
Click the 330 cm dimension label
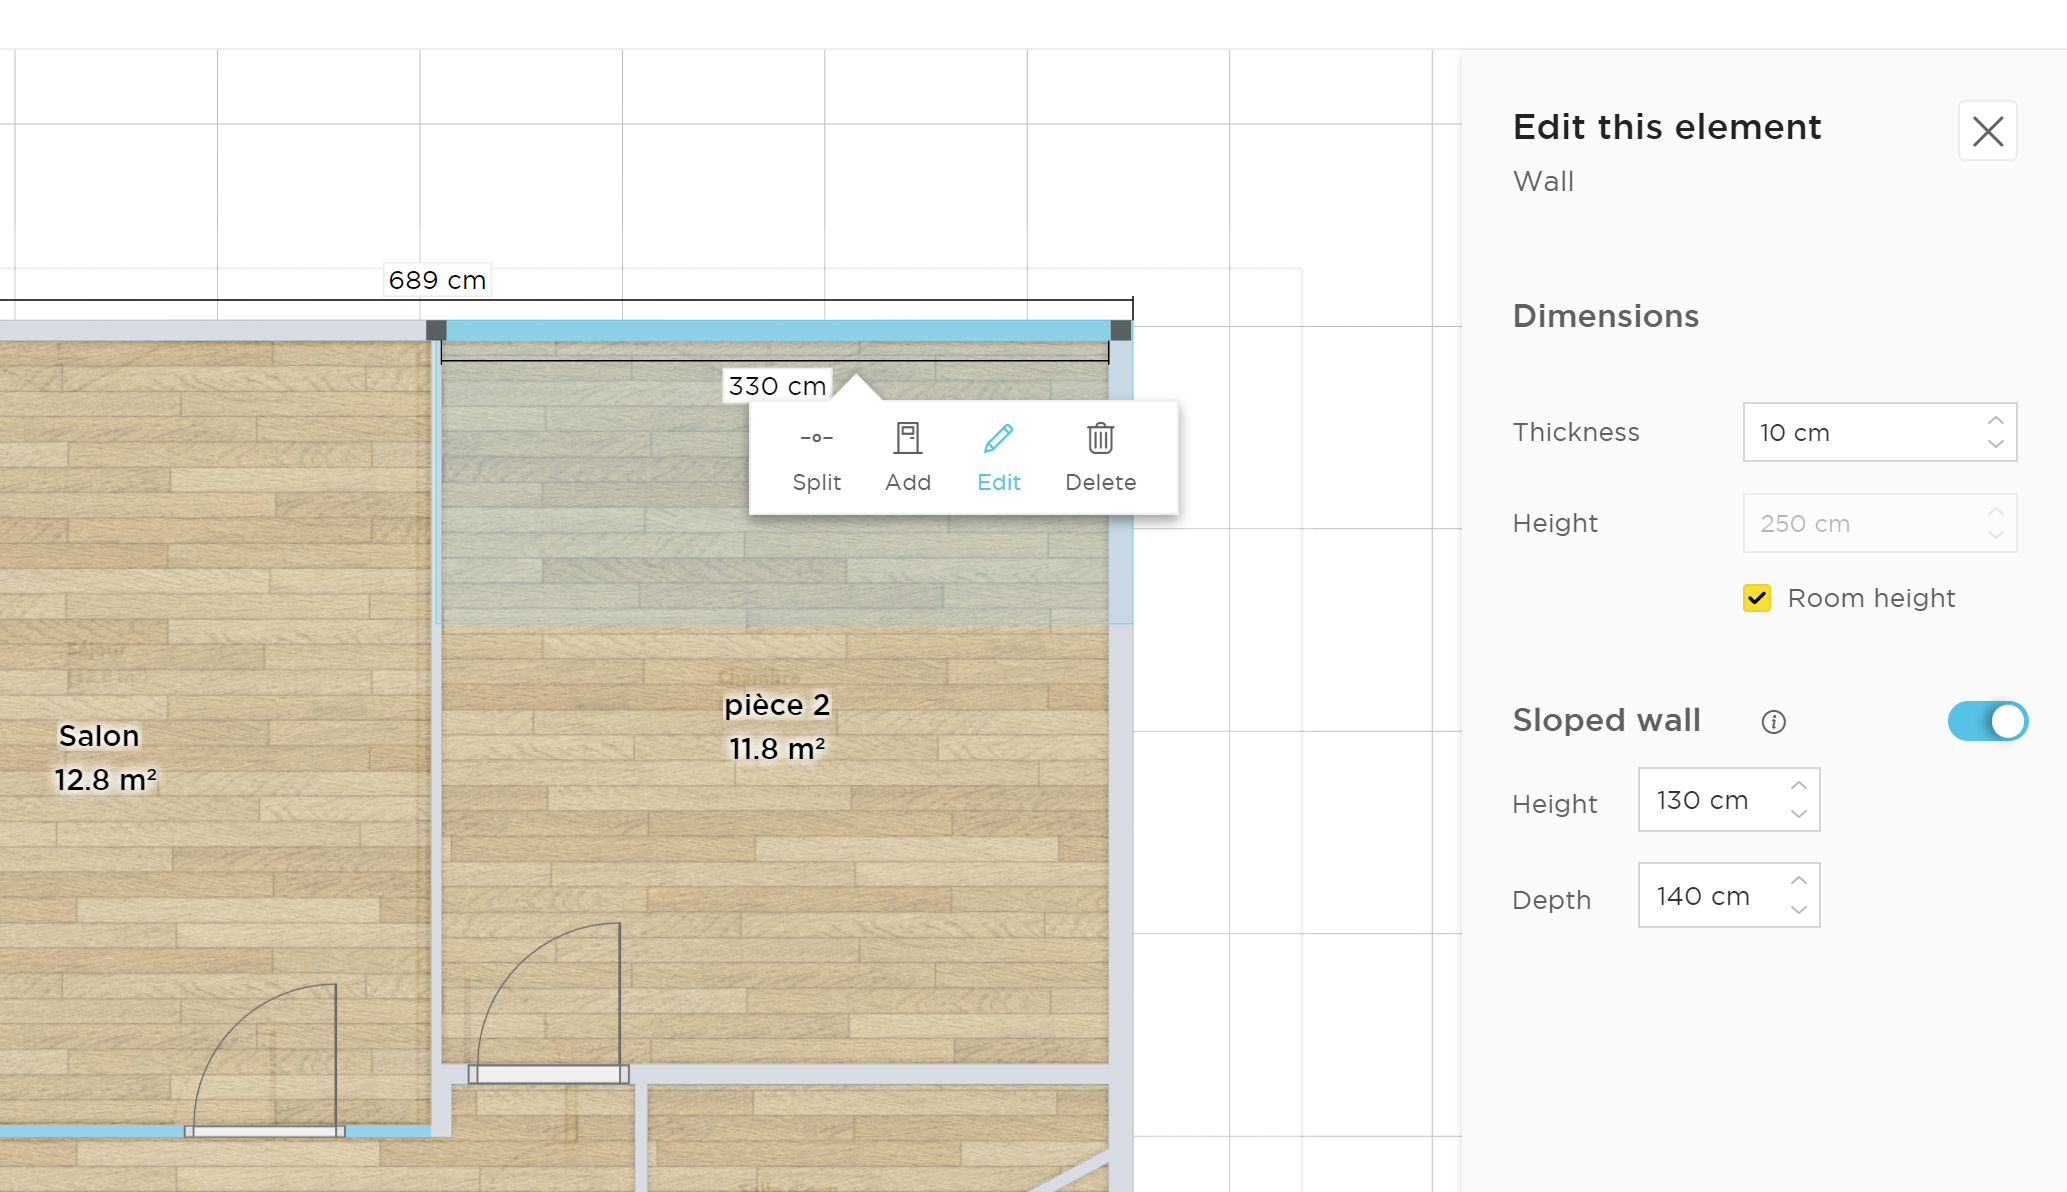click(777, 386)
